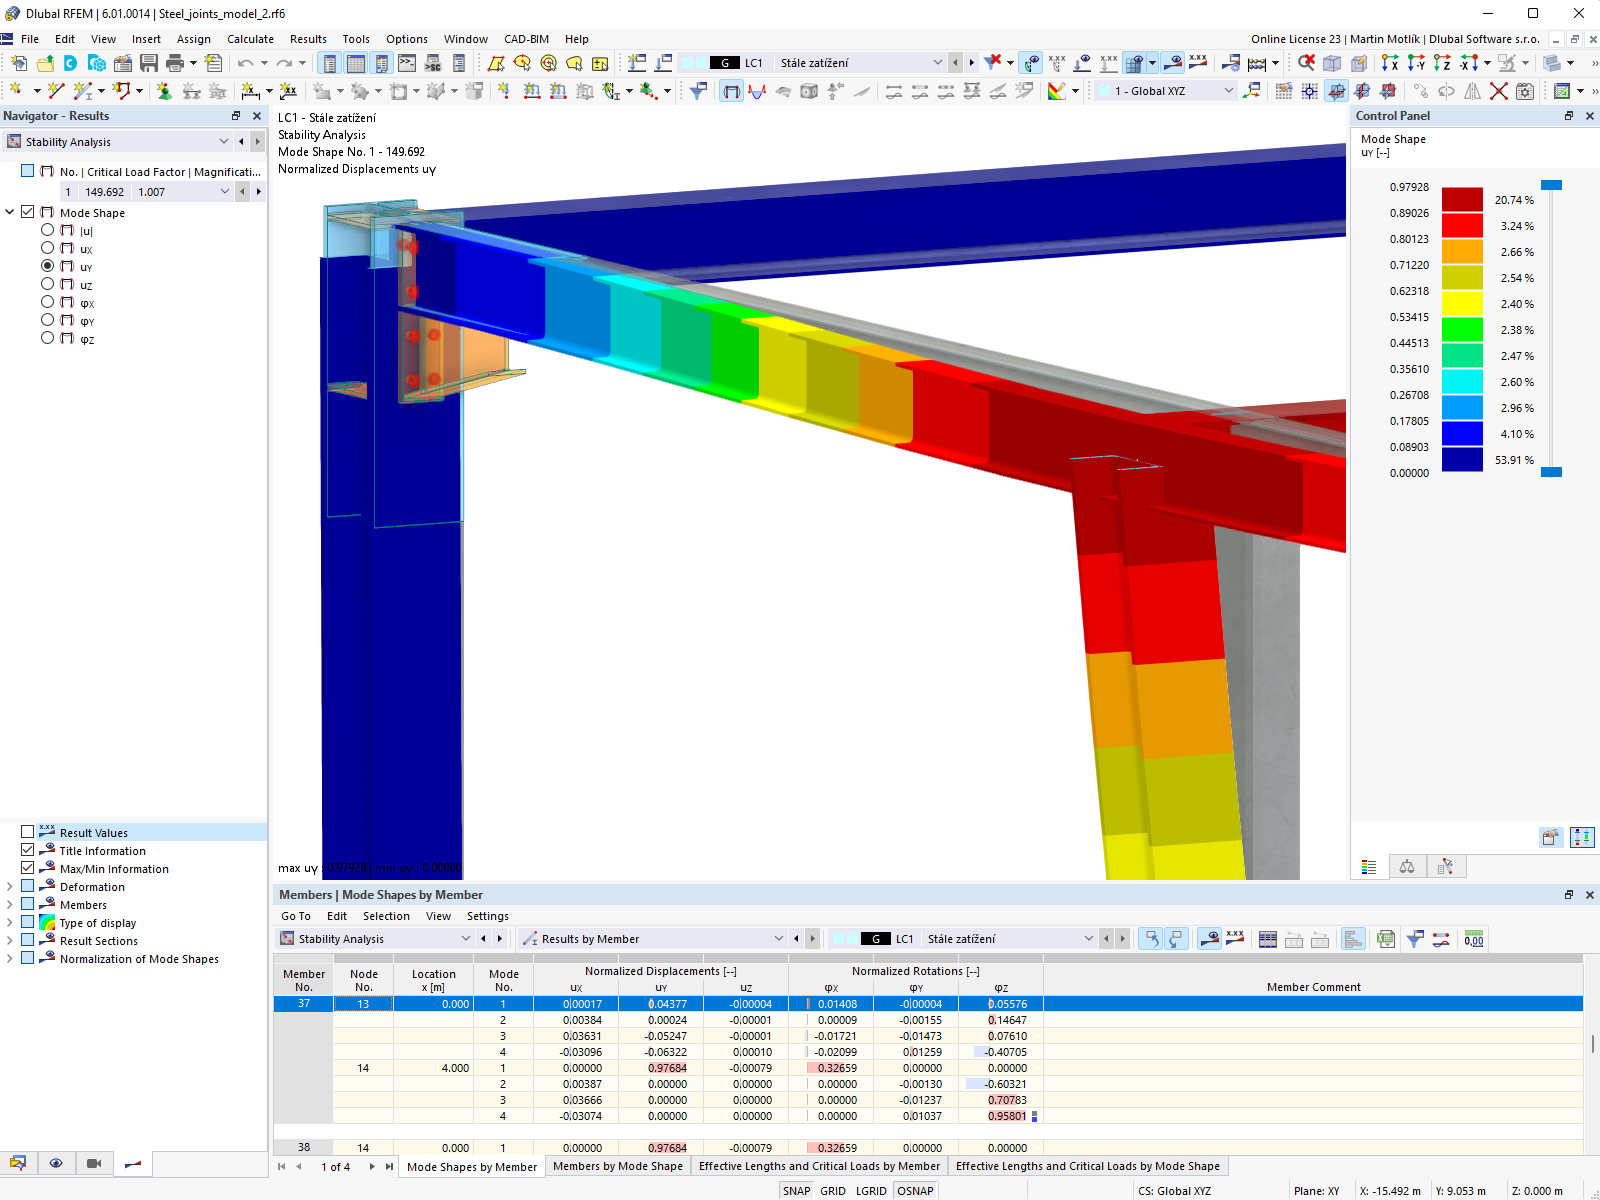Click Effective Lengths and Critical Loads by Member
This screenshot has height=1200, width=1600.
(x=819, y=1166)
